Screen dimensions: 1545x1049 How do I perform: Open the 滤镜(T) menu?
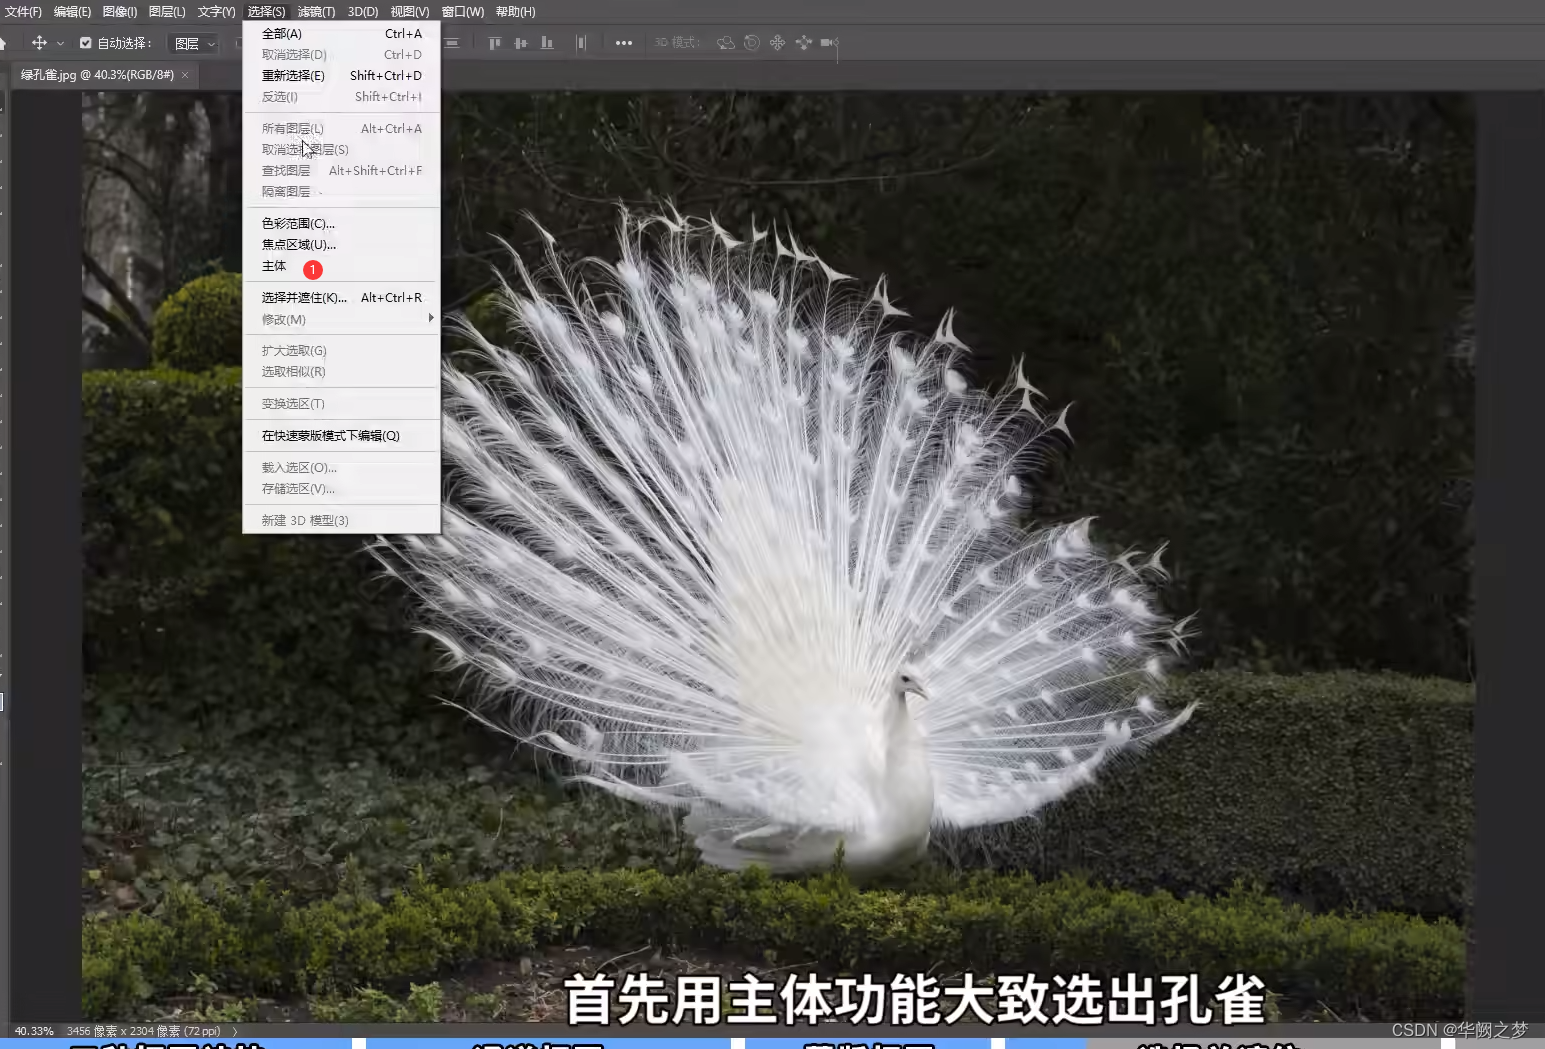(316, 12)
